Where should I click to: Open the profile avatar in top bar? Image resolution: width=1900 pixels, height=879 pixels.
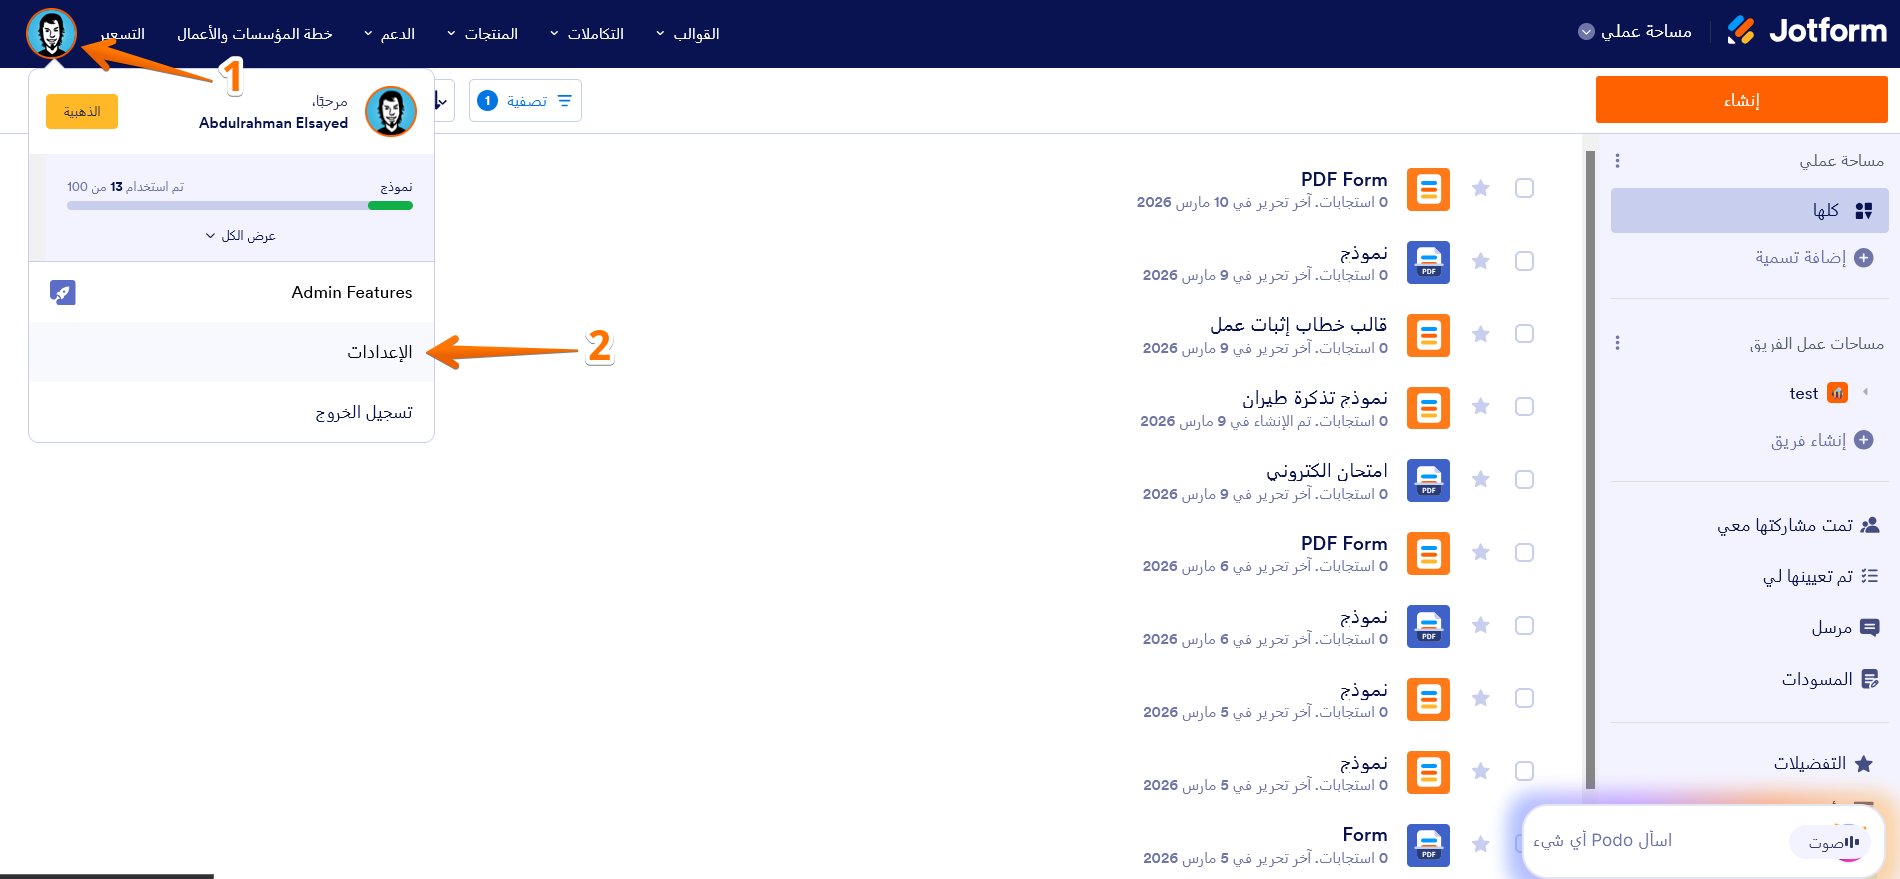[51, 33]
